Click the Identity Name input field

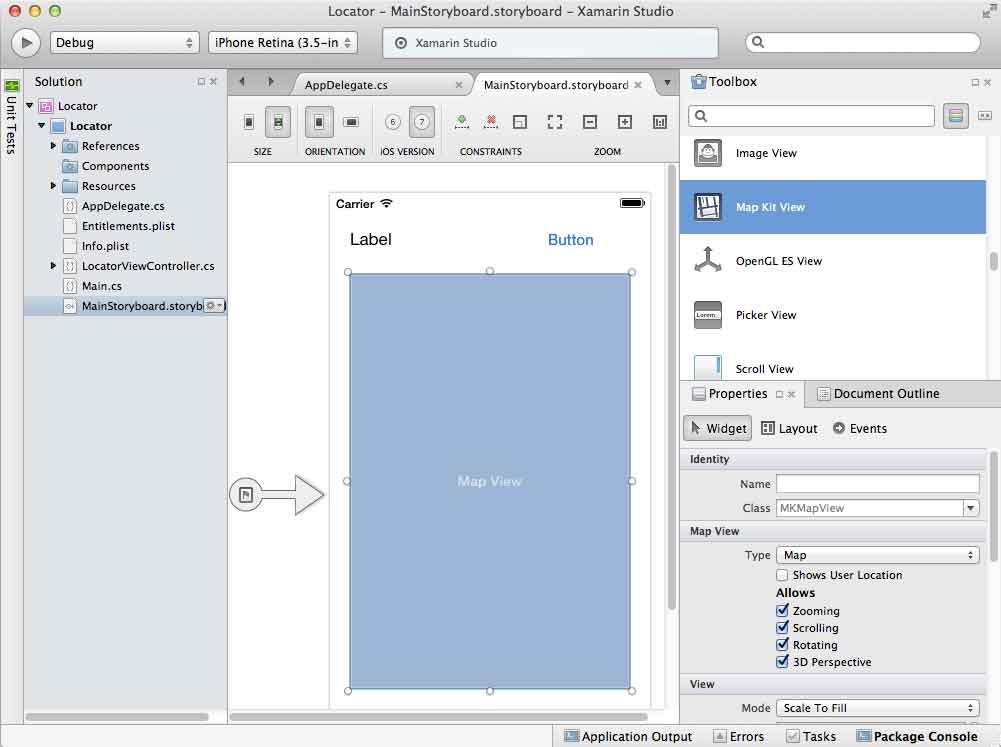click(878, 484)
